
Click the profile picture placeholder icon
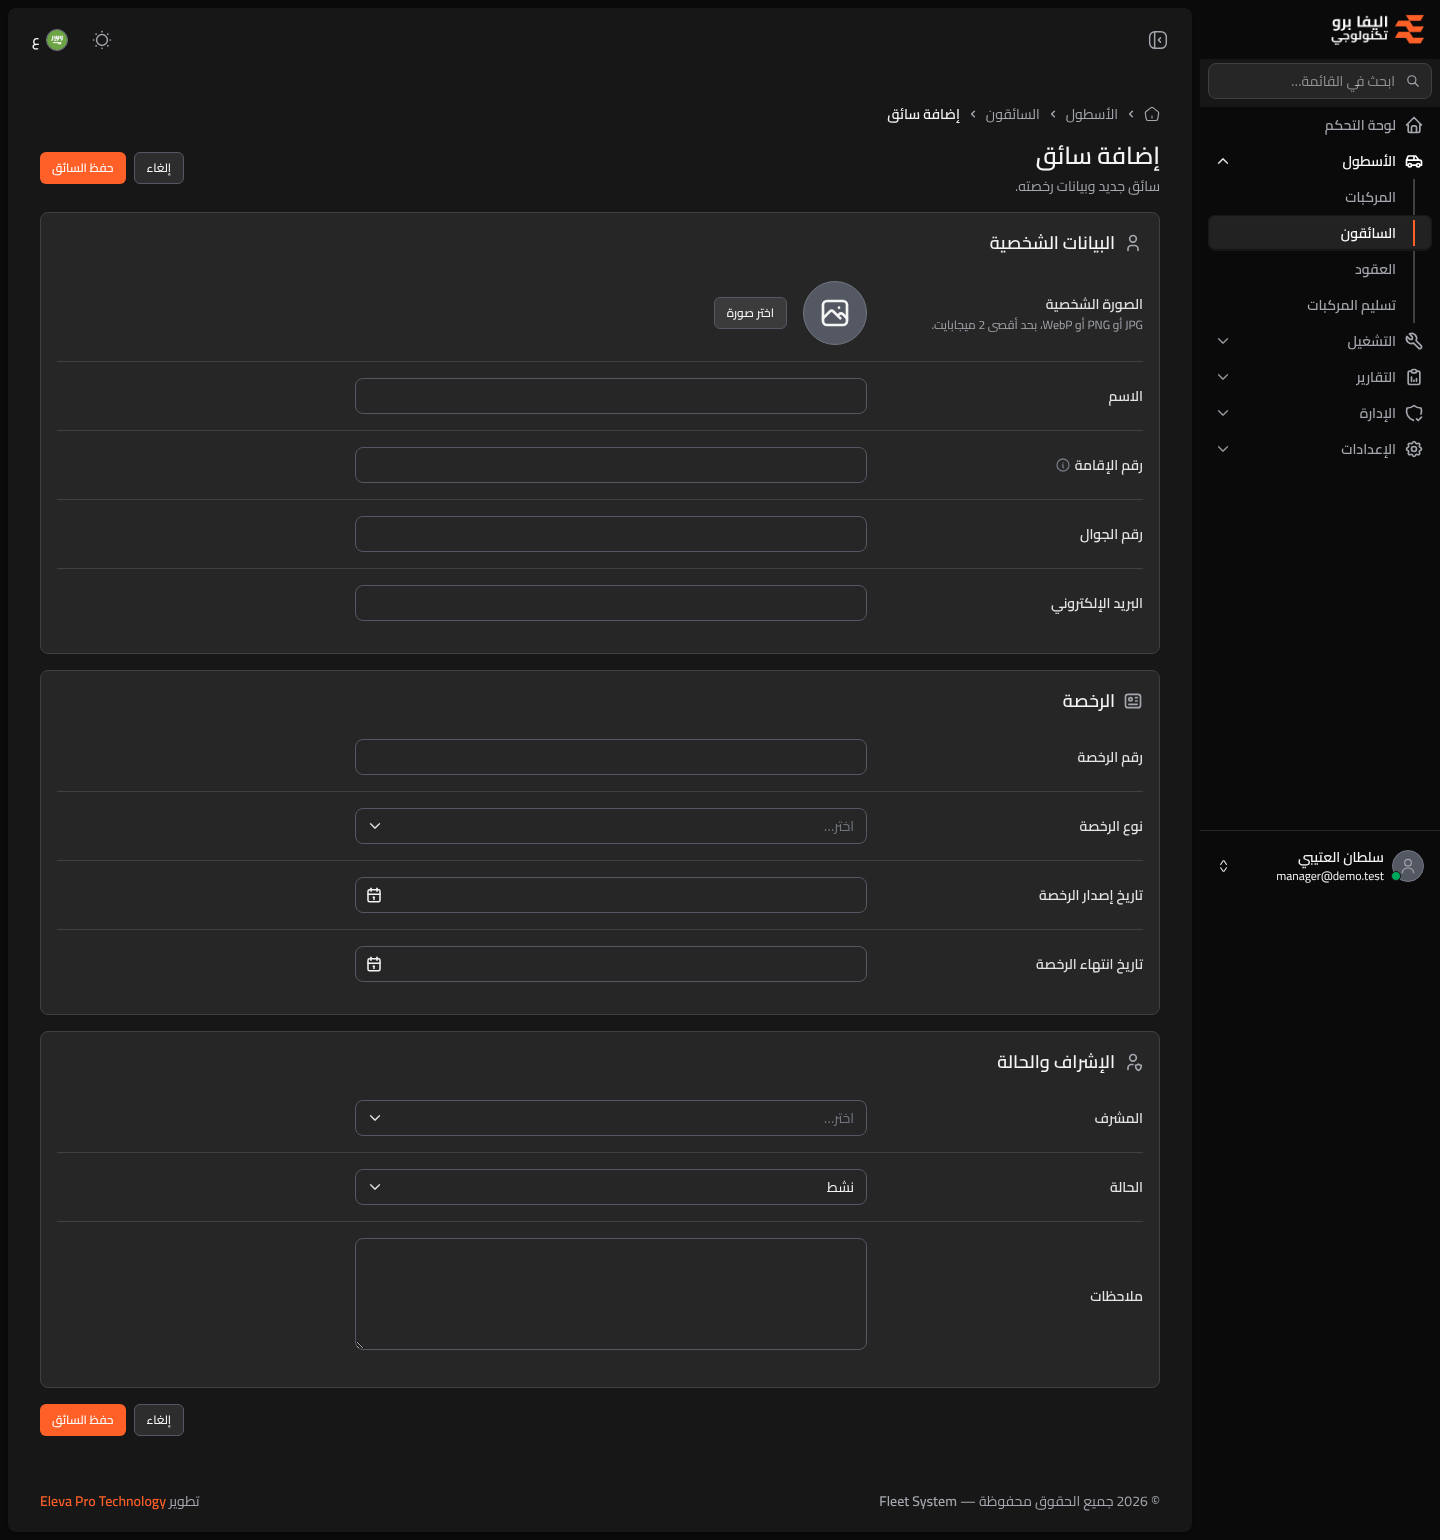pyautogui.click(x=835, y=313)
